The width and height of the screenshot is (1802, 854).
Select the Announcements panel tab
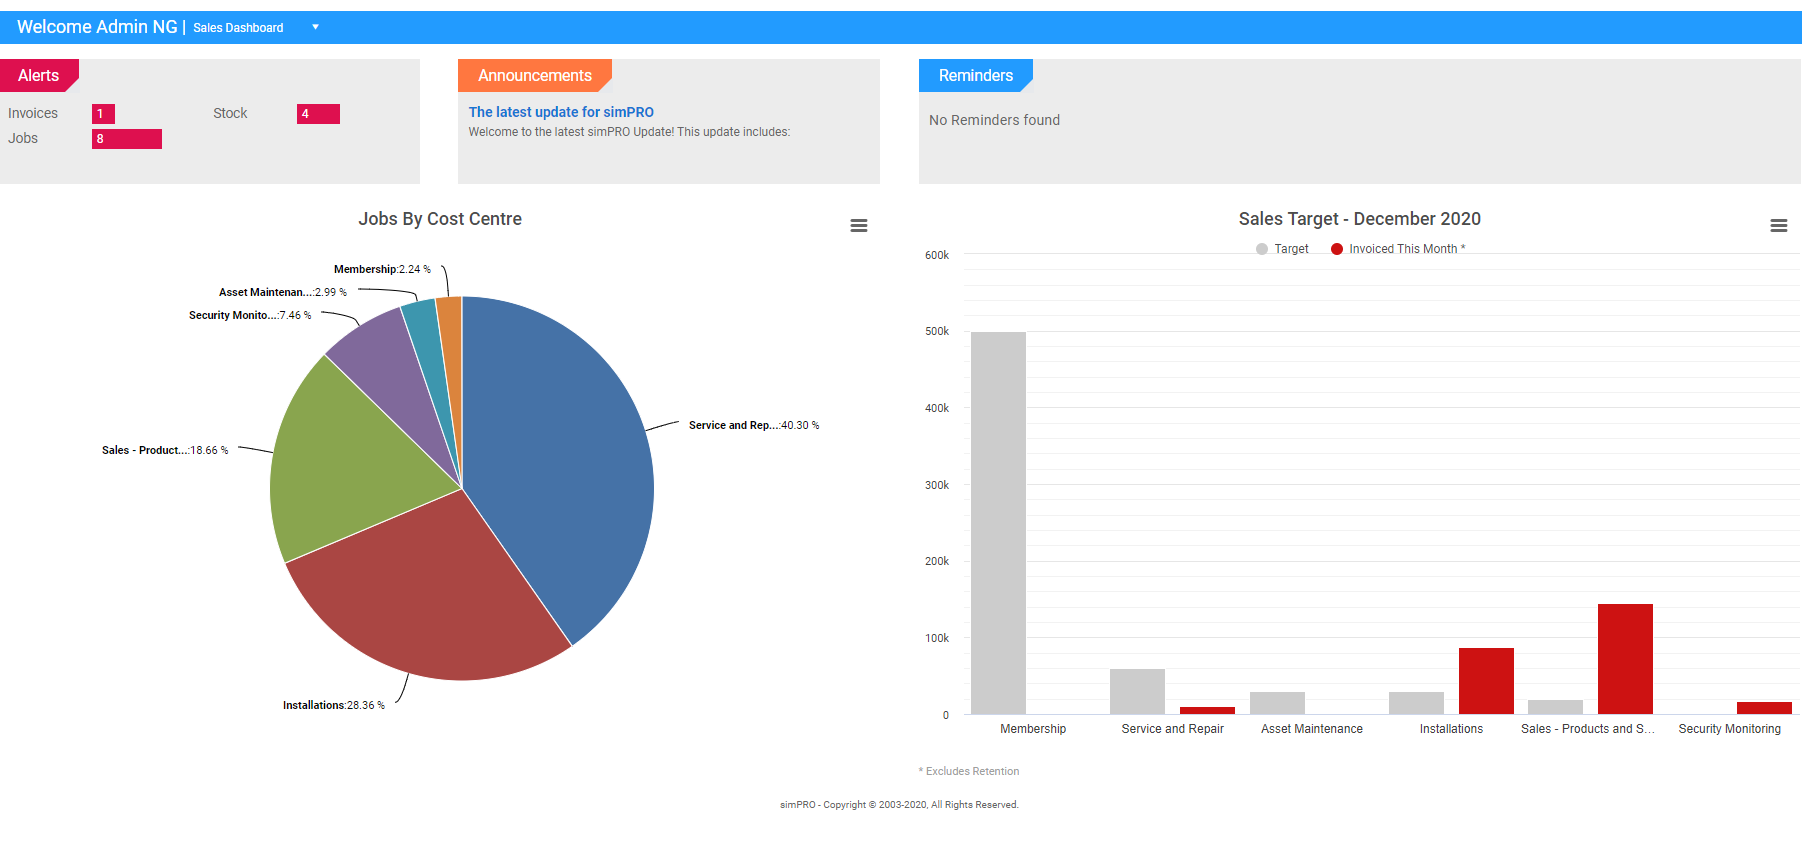[534, 76]
